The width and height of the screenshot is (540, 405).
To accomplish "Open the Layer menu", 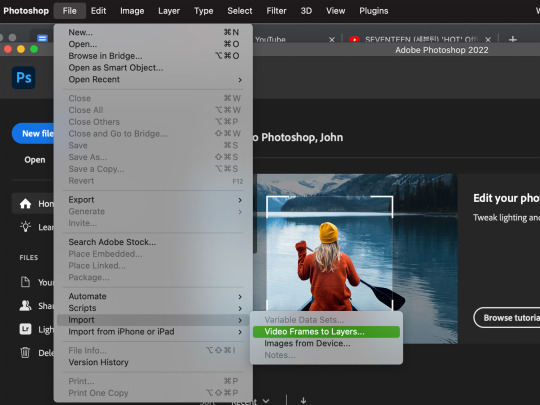I will pos(169,11).
